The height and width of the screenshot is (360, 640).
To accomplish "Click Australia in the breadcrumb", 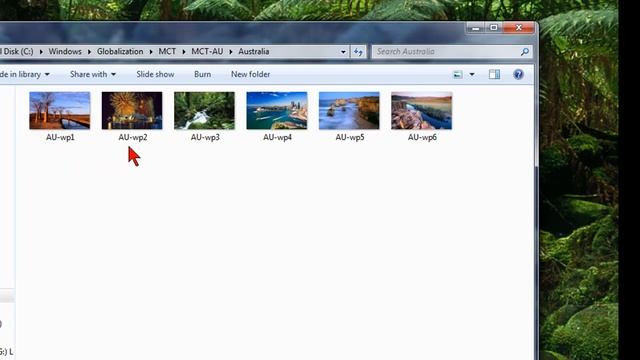I will [253, 51].
